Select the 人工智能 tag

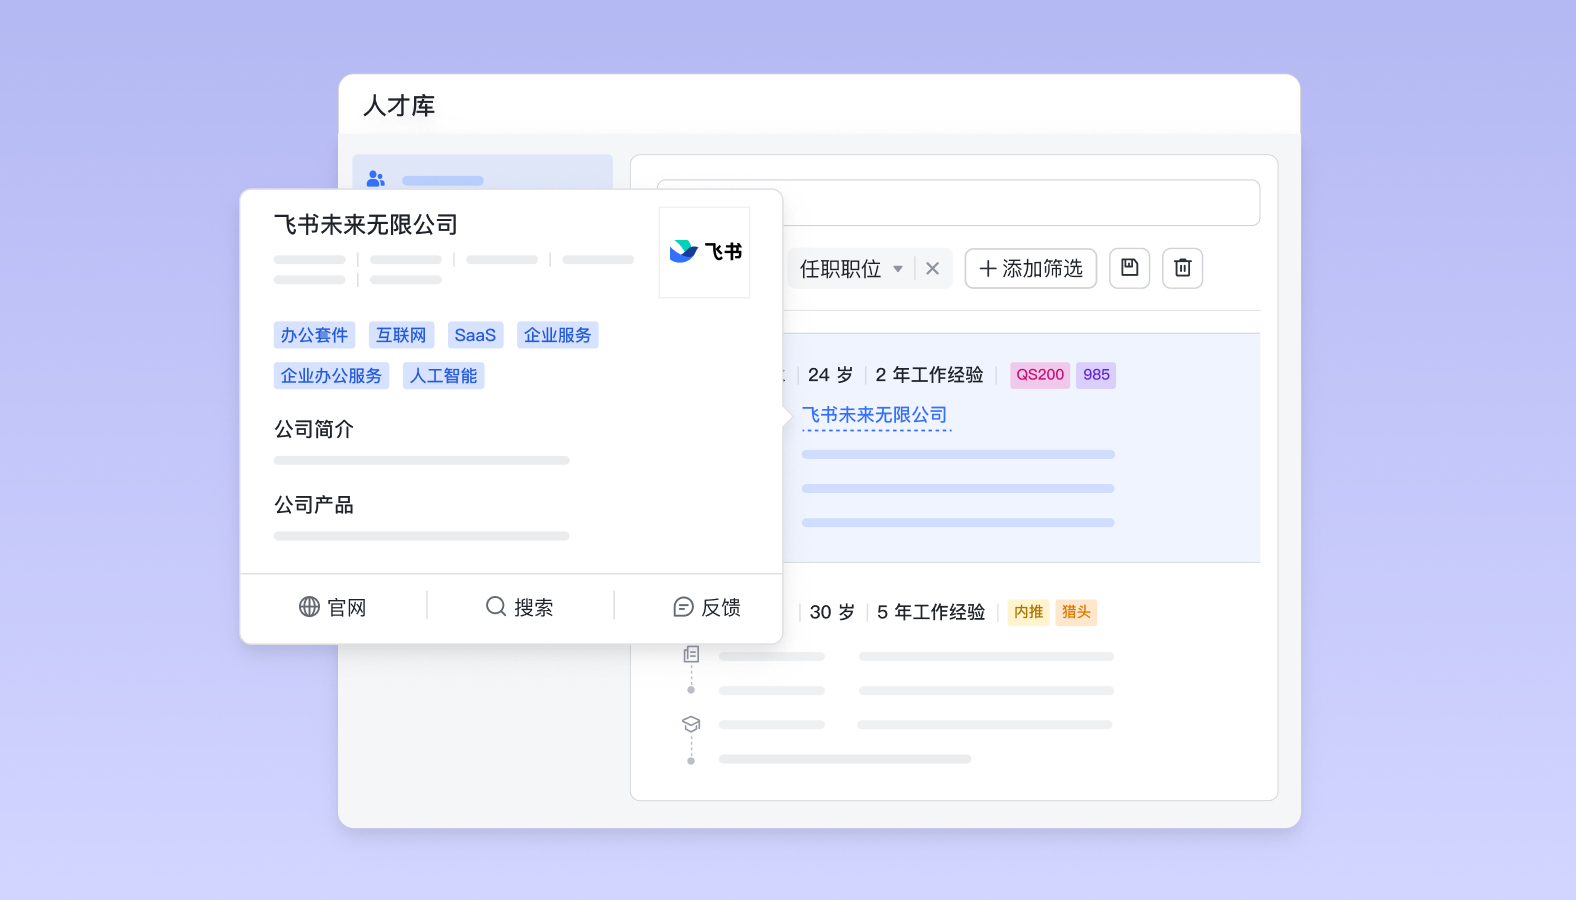(443, 376)
